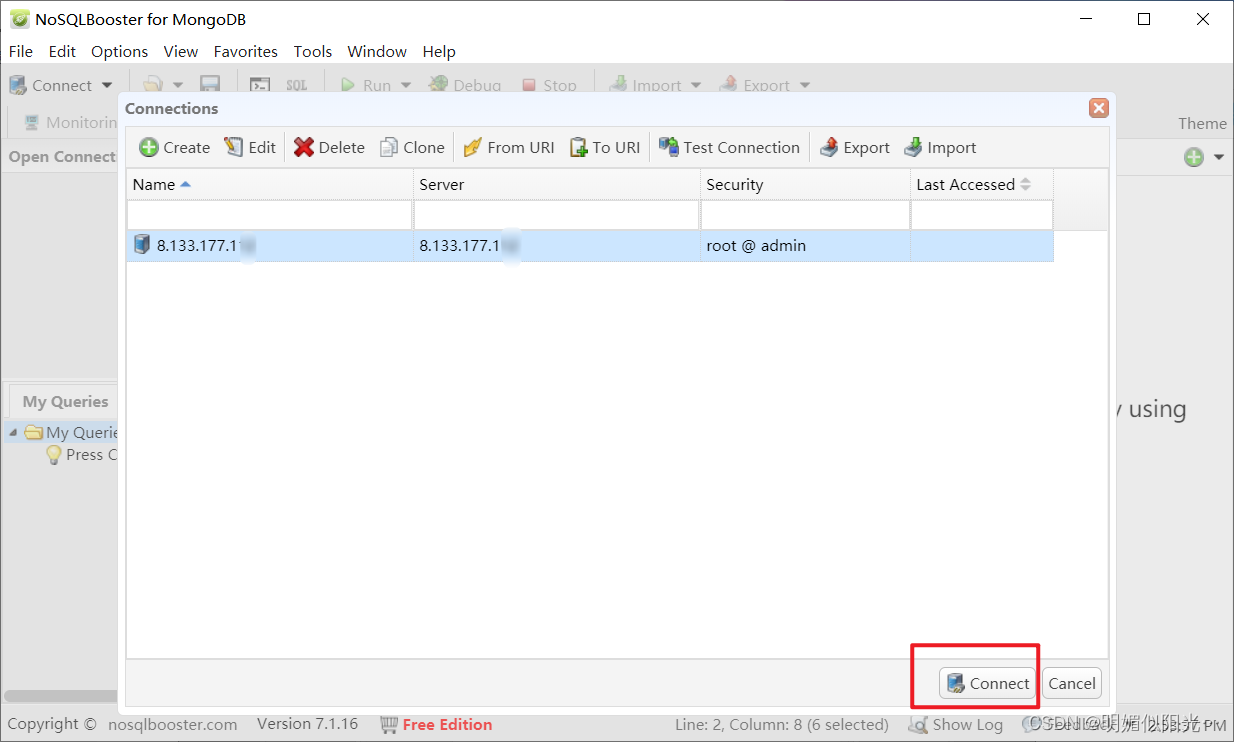Export connections in dialog toolbar
The image size is (1234, 742).
tap(855, 147)
